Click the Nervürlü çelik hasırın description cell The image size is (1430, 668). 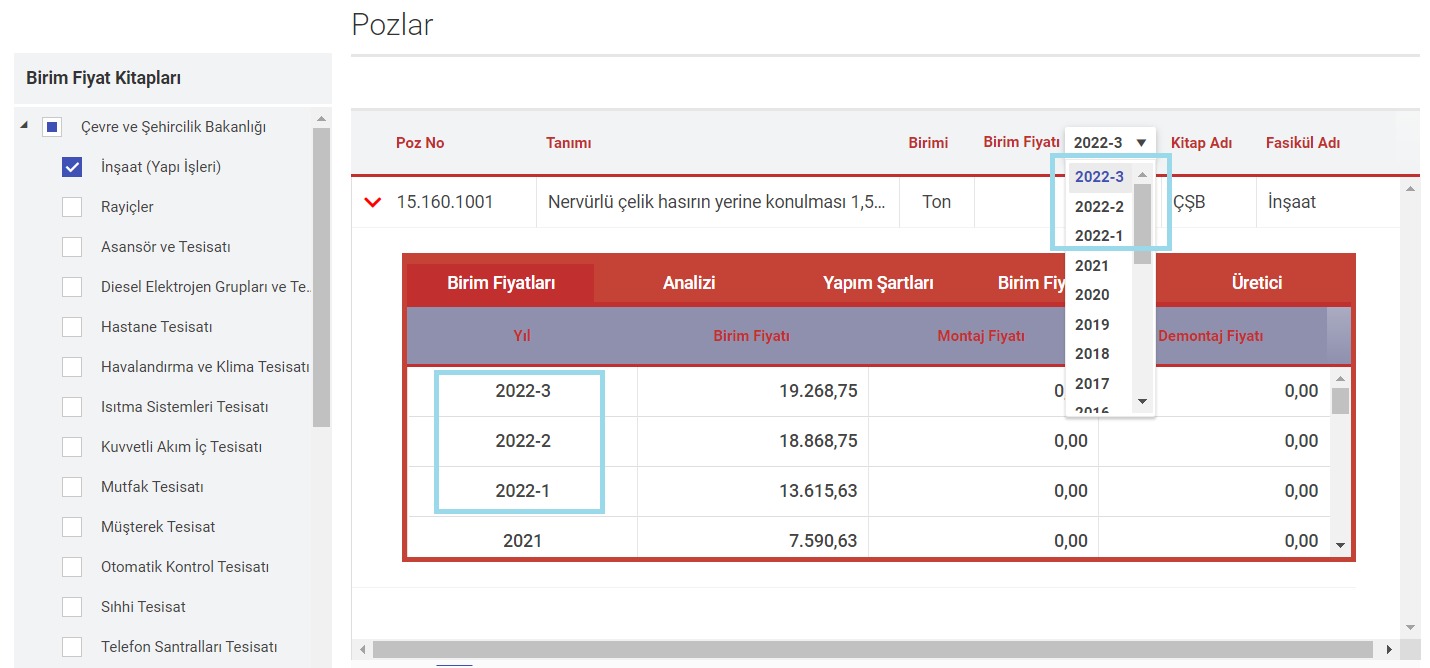click(x=717, y=202)
